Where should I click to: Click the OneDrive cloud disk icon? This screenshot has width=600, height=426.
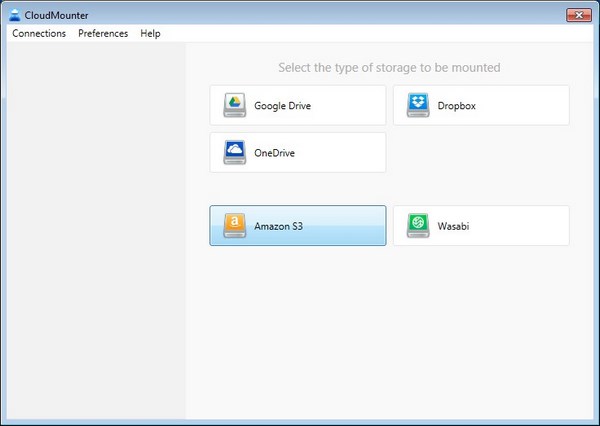pyautogui.click(x=235, y=152)
